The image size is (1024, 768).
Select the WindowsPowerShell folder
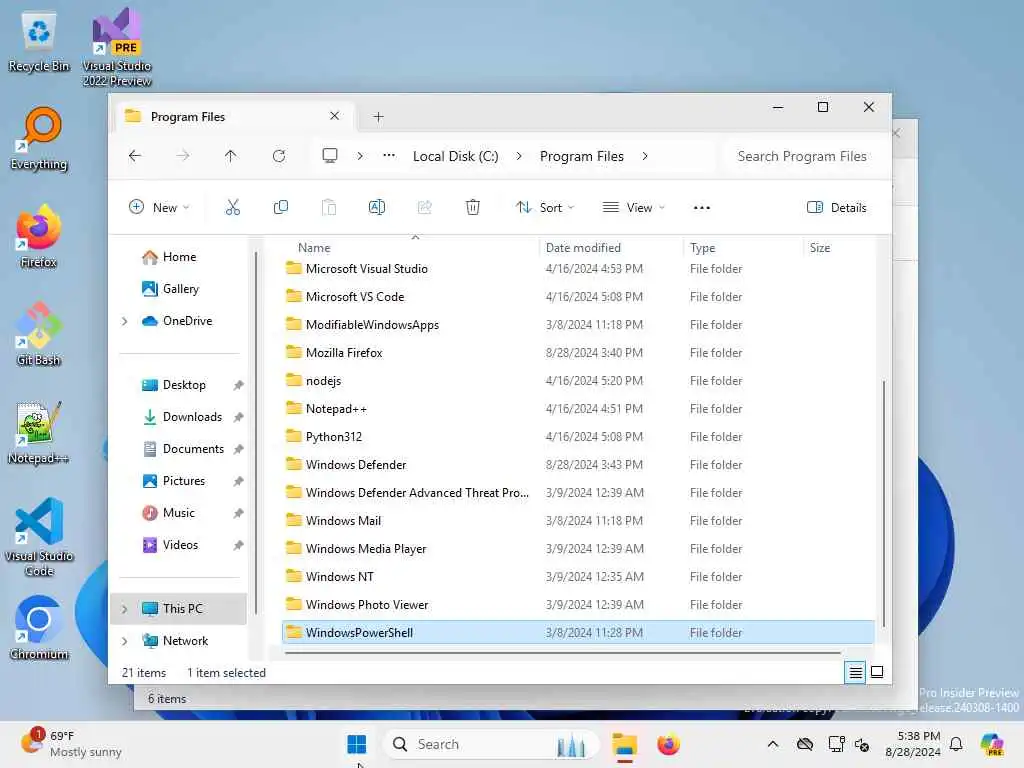pyautogui.click(x=578, y=633)
